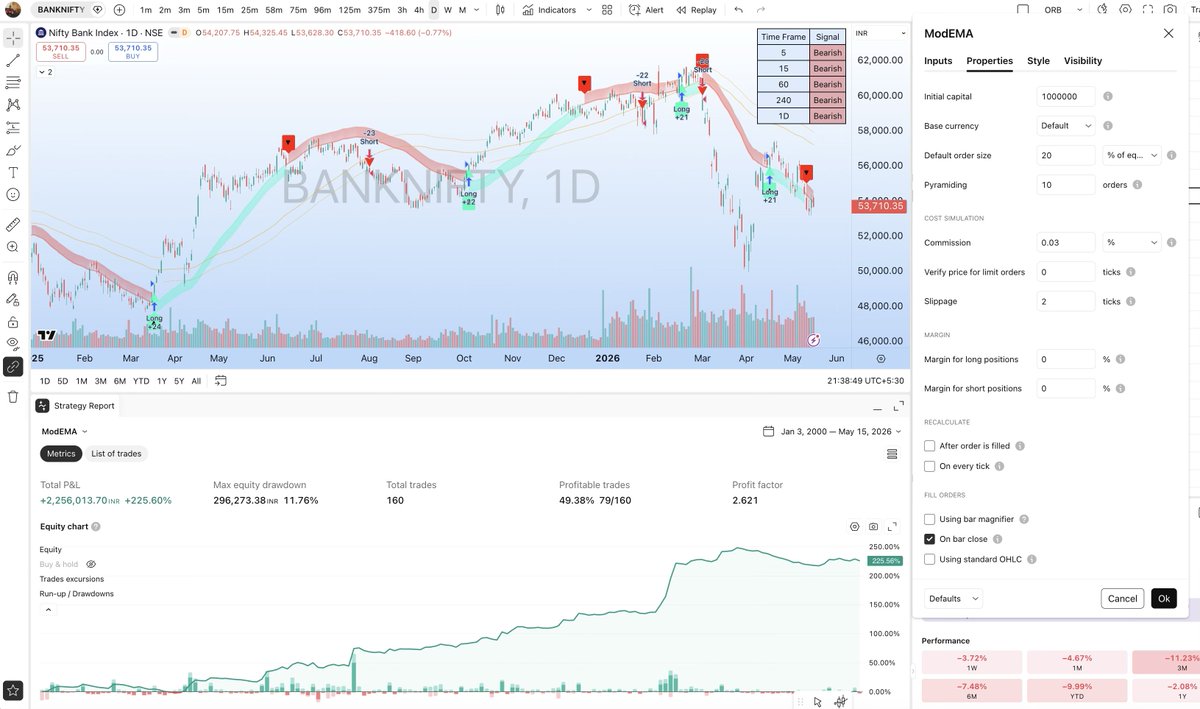
Task: Open the ModEMA strategy selector dropdown
Action: [65, 431]
